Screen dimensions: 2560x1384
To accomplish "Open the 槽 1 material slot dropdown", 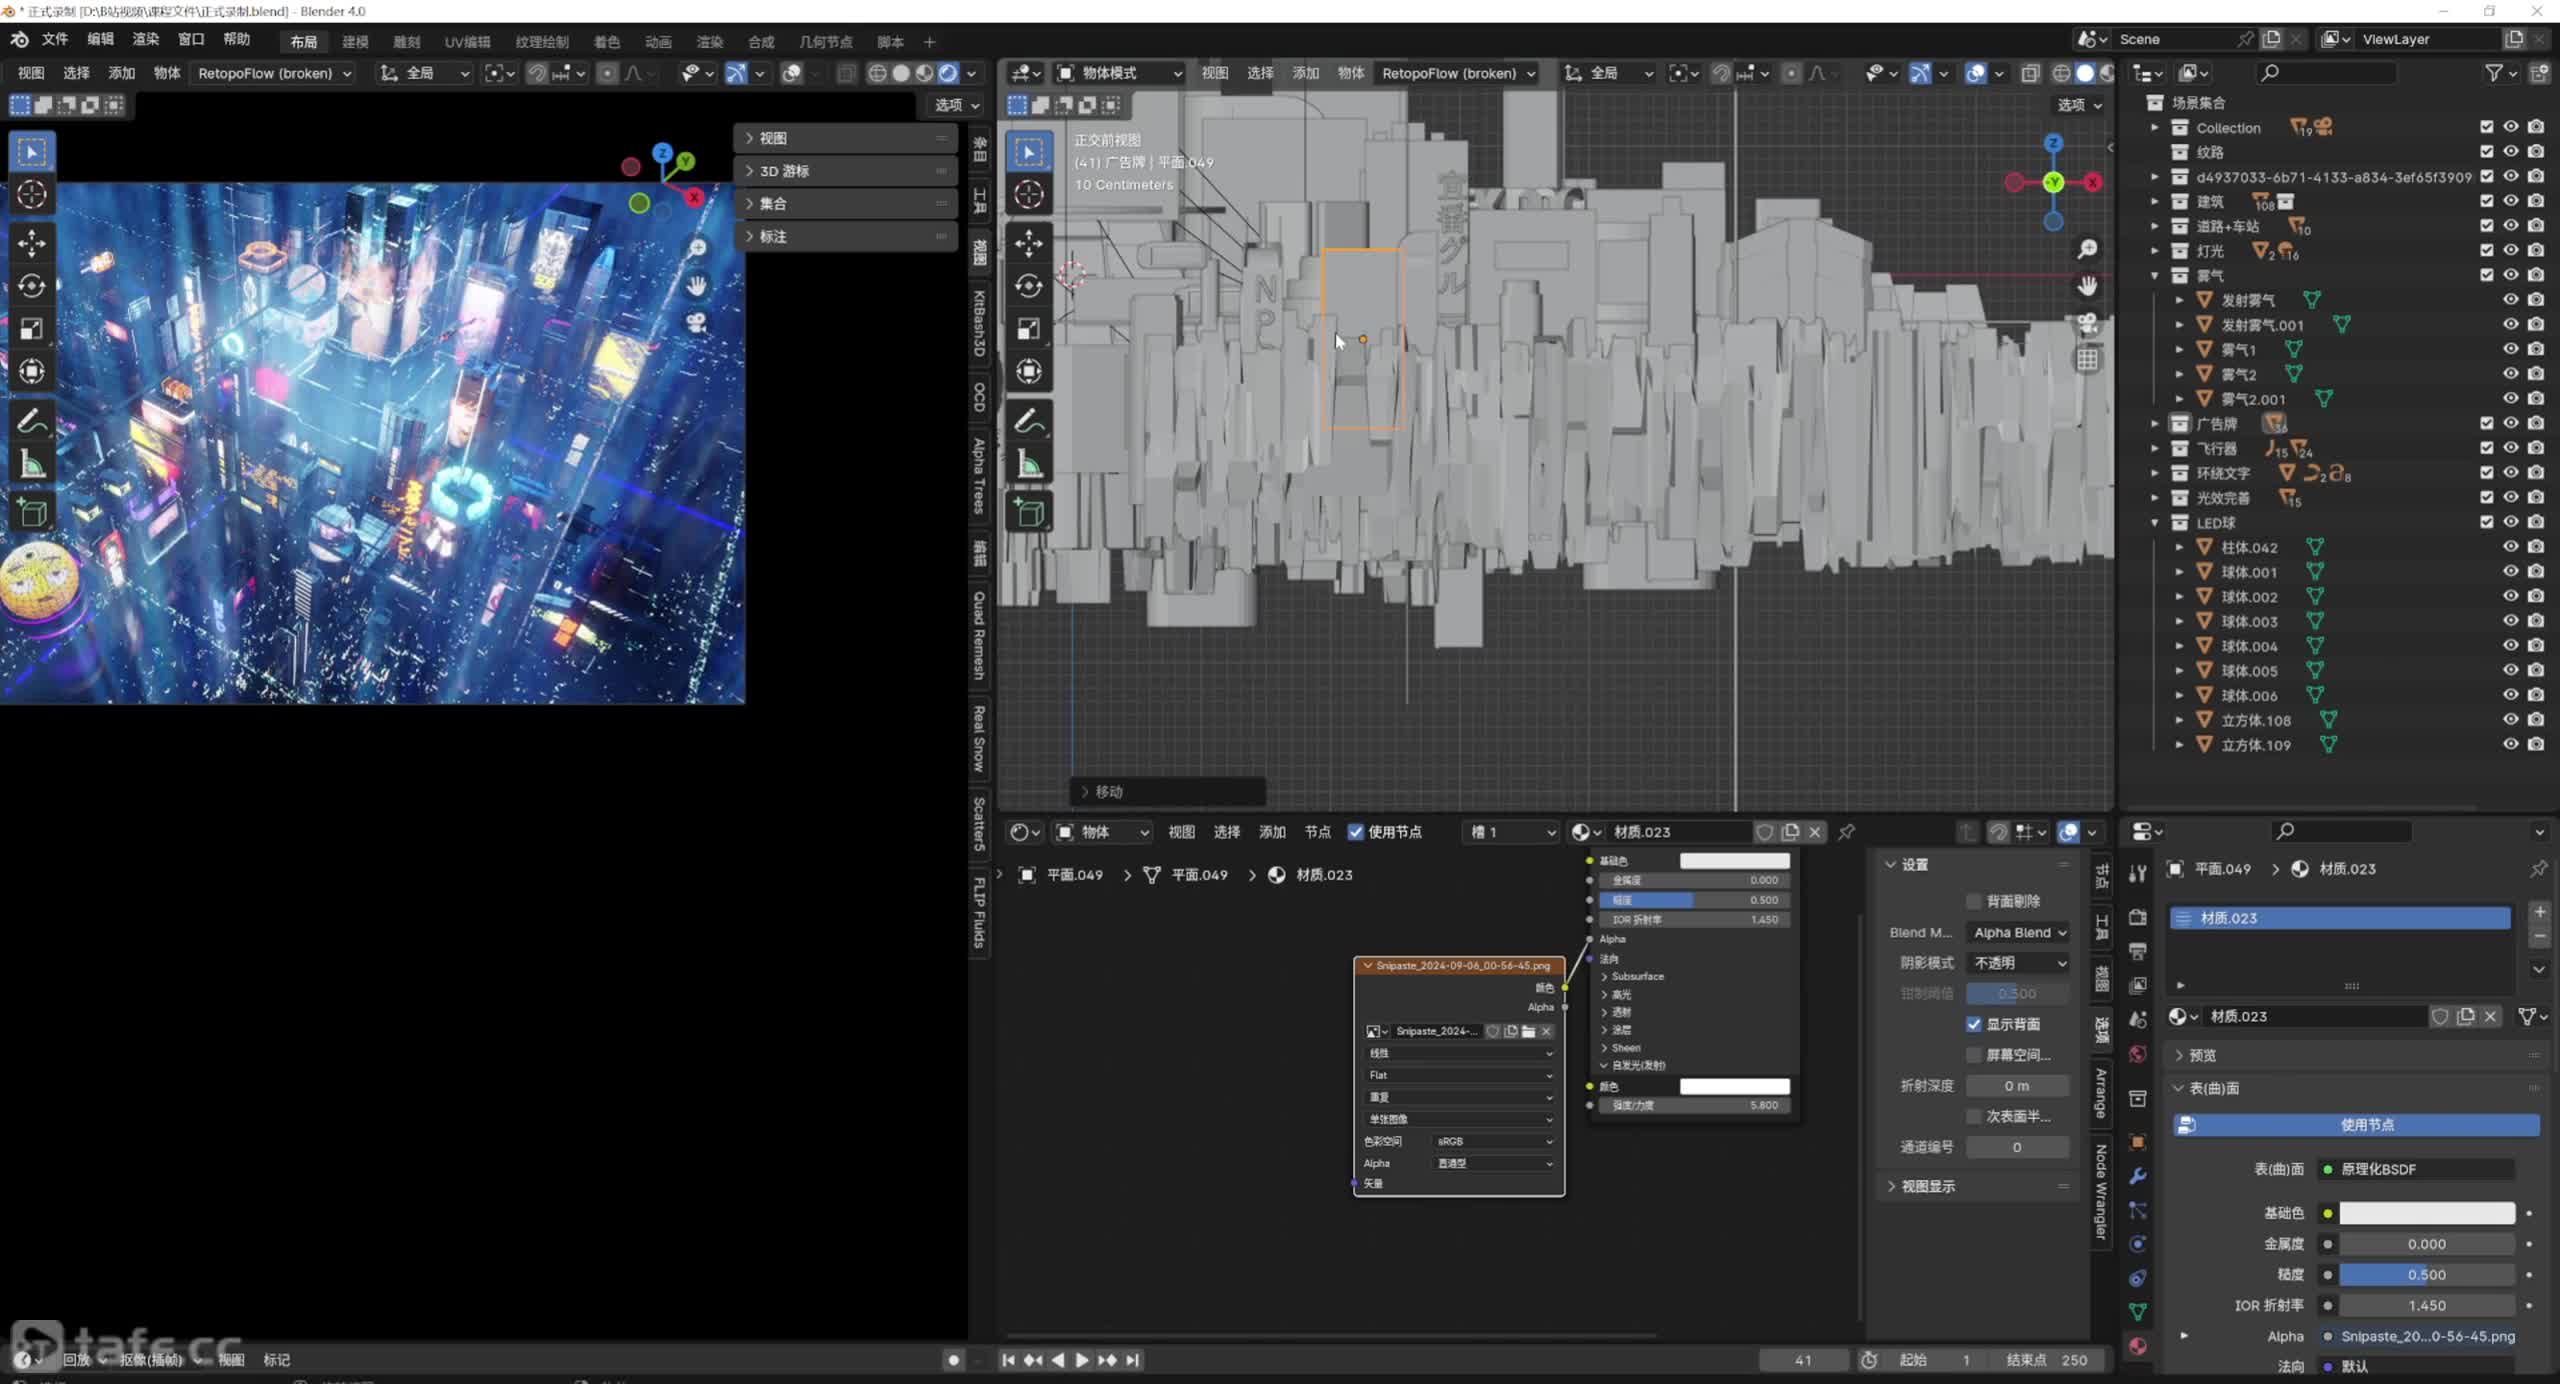I will point(1511,832).
